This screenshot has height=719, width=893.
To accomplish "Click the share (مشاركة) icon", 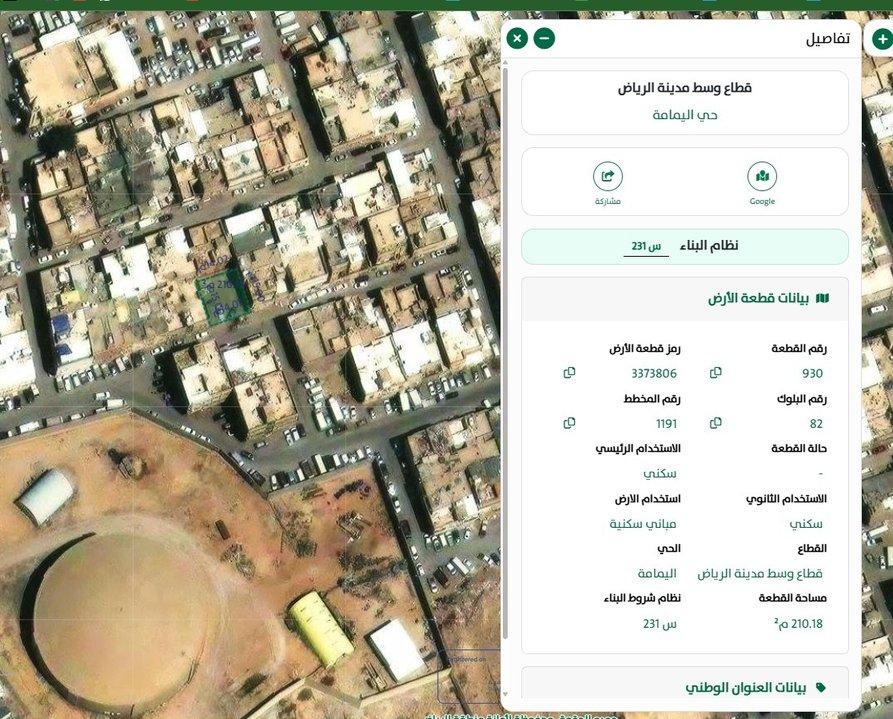I will (x=607, y=178).
